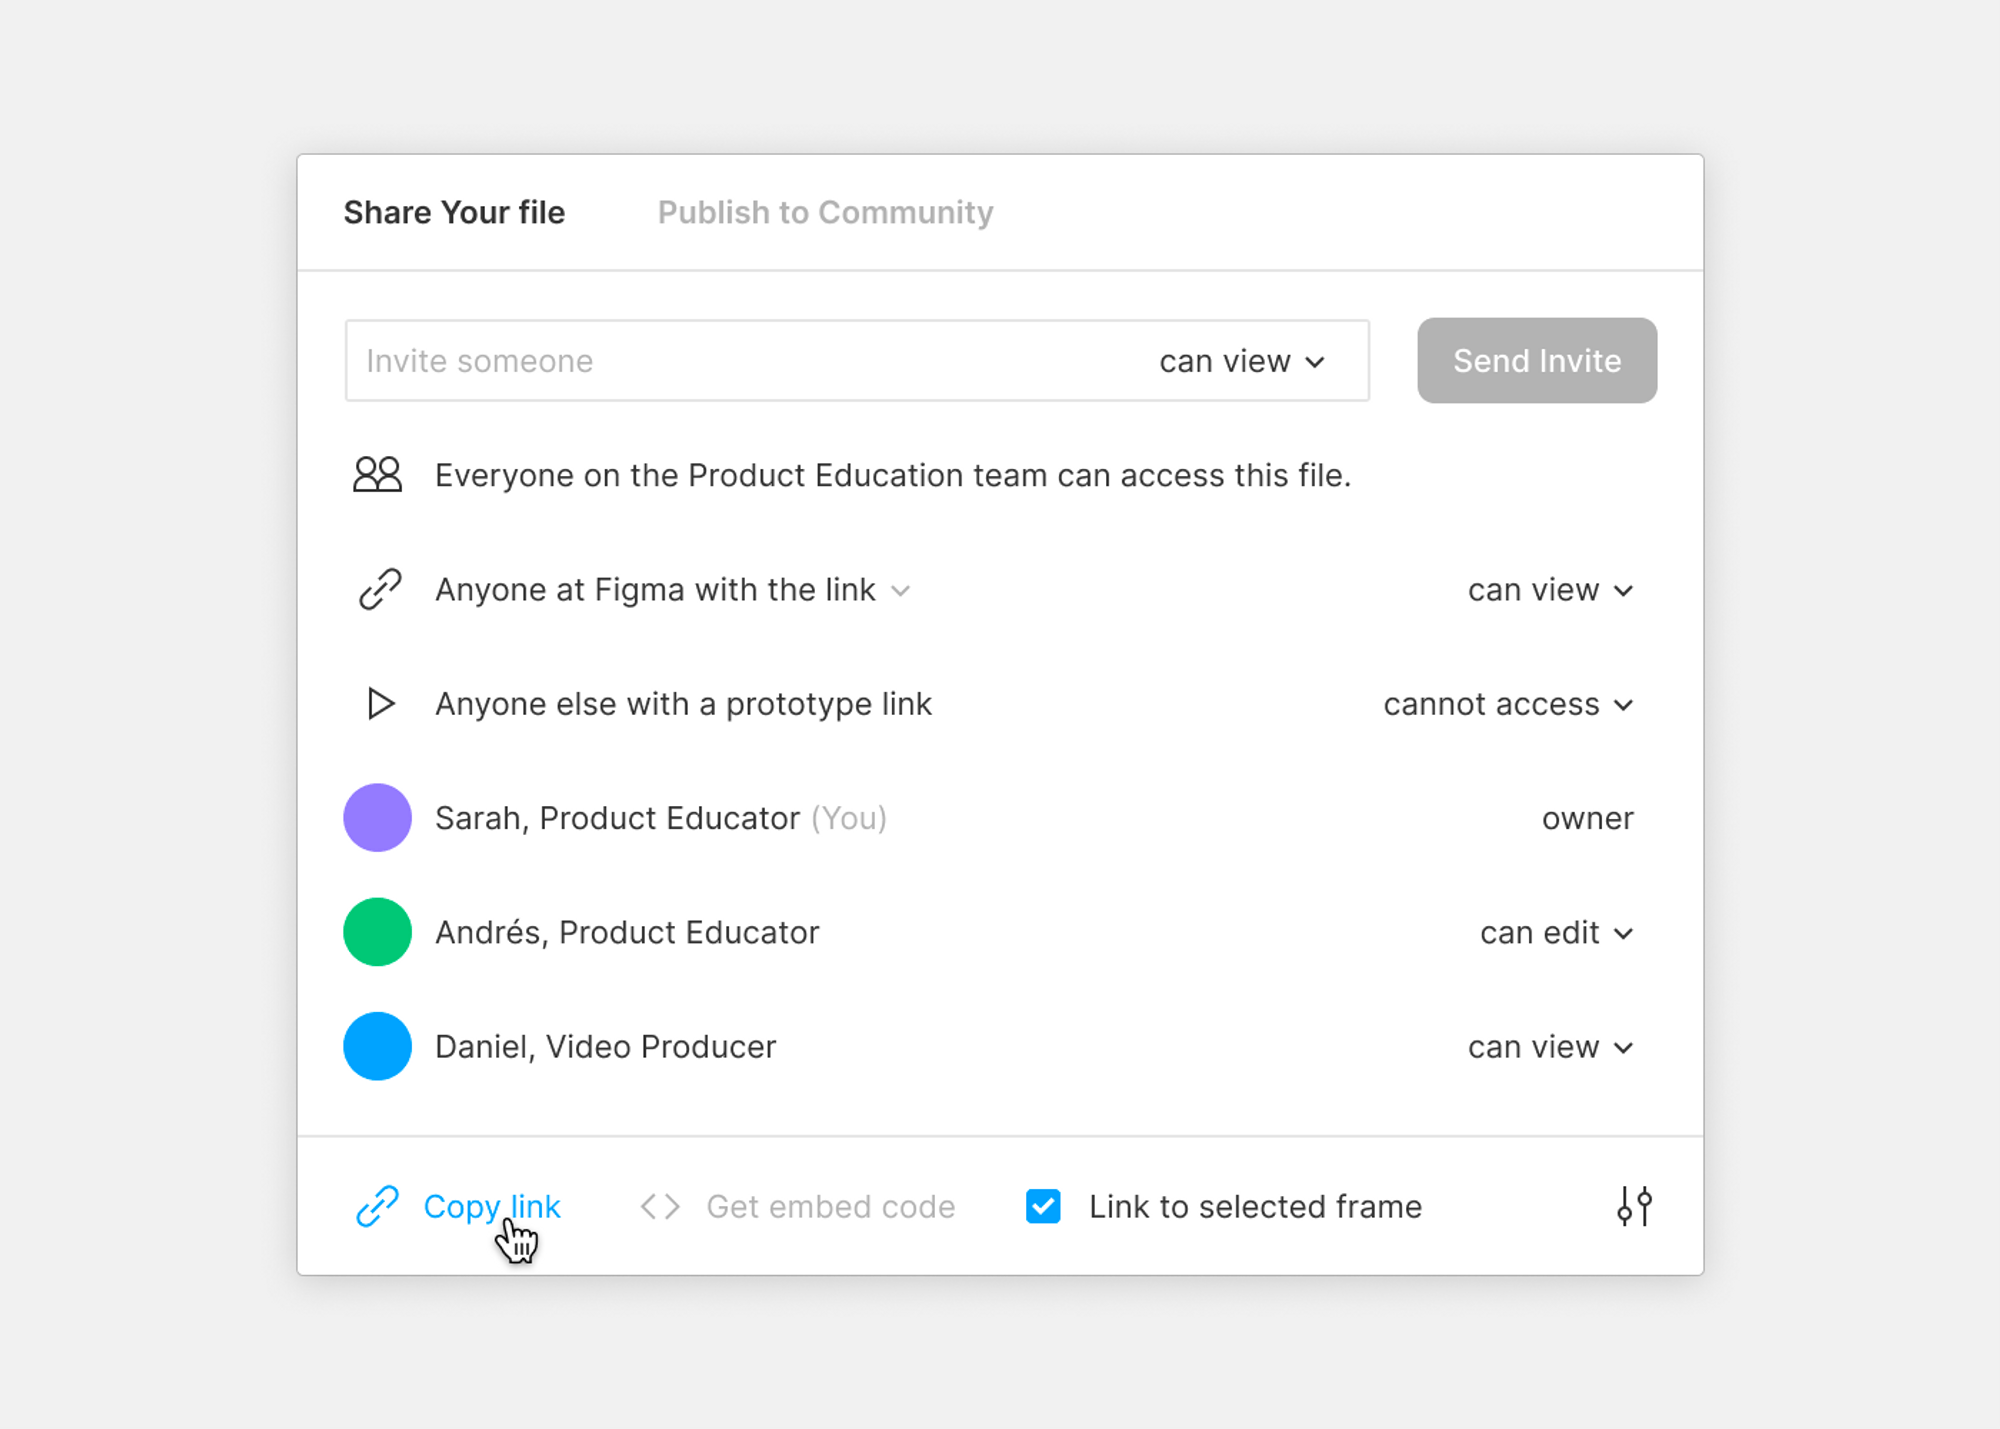This screenshot has height=1429, width=2000.
Task: Change Andrés's can edit permission
Action: 1556,932
